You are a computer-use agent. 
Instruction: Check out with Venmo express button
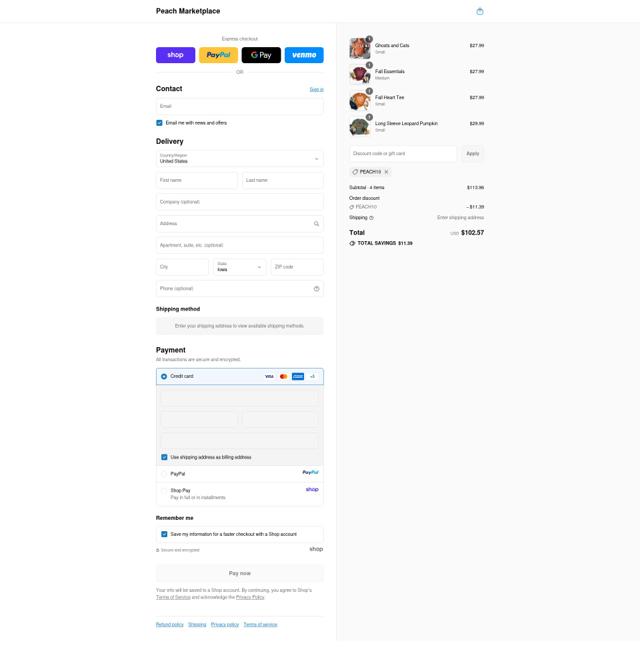tap(304, 55)
